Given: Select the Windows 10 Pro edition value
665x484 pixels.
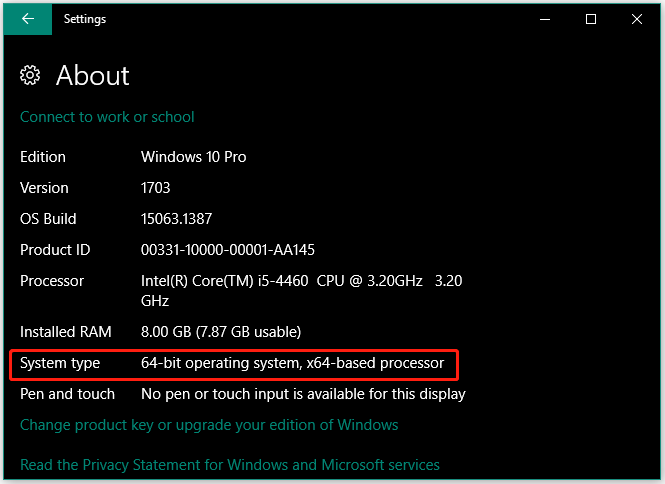Looking at the screenshot, I should click(x=193, y=157).
